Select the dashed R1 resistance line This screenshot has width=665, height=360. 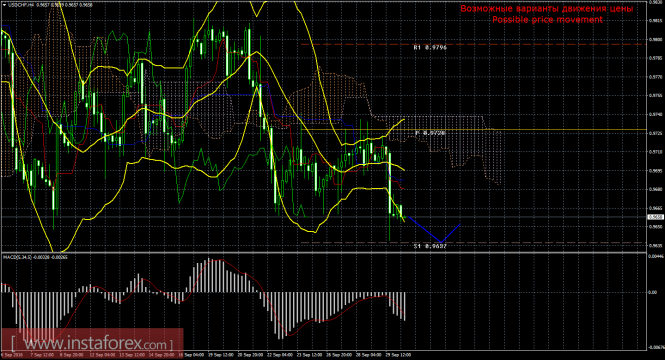474,44
